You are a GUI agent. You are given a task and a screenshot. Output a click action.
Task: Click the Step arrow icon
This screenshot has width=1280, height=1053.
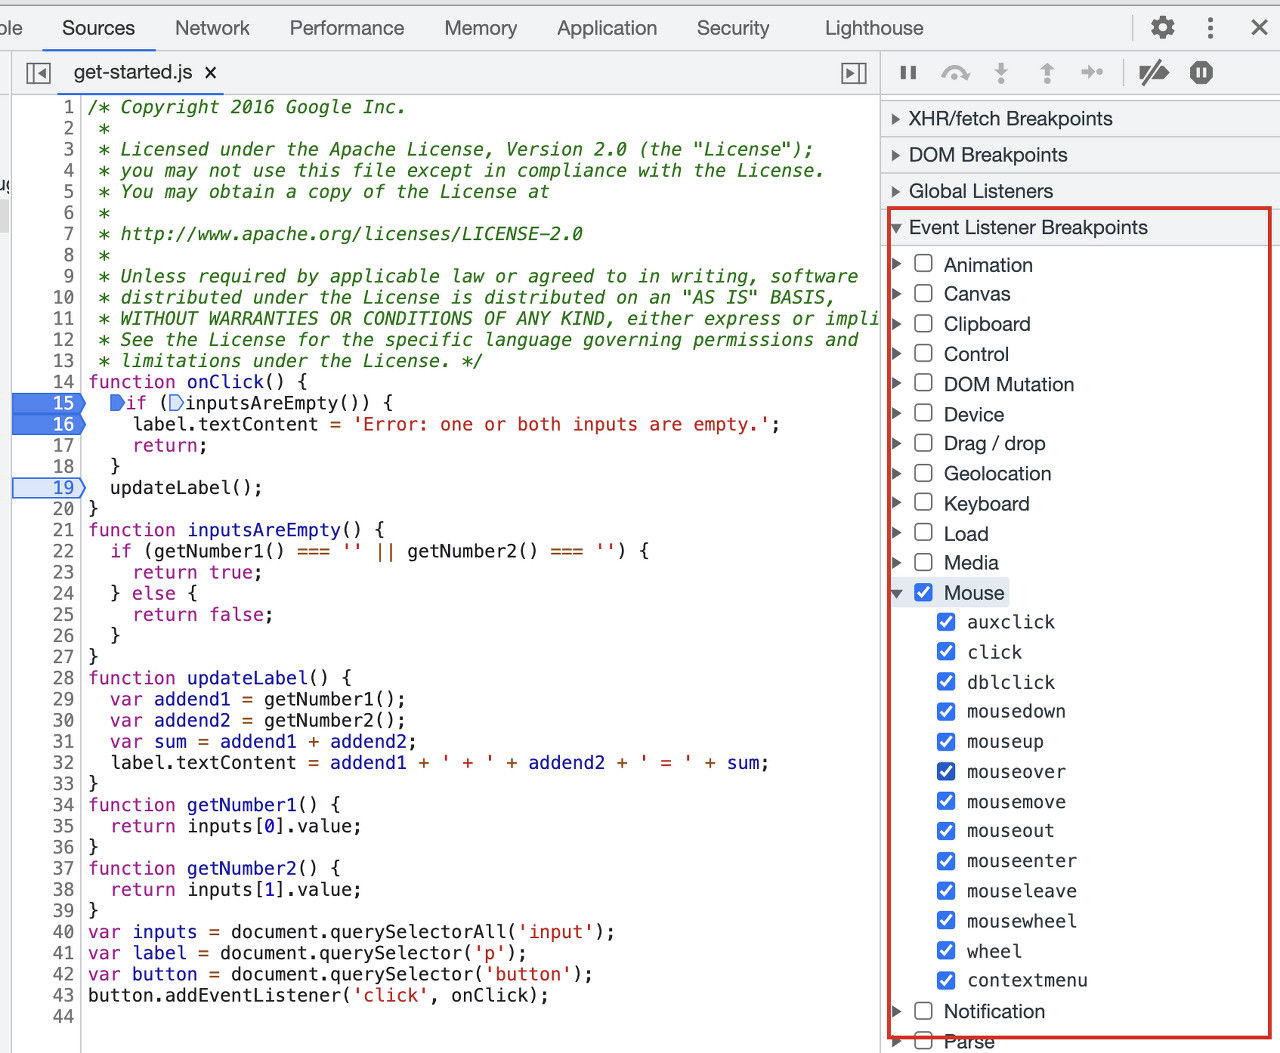tap(1092, 72)
